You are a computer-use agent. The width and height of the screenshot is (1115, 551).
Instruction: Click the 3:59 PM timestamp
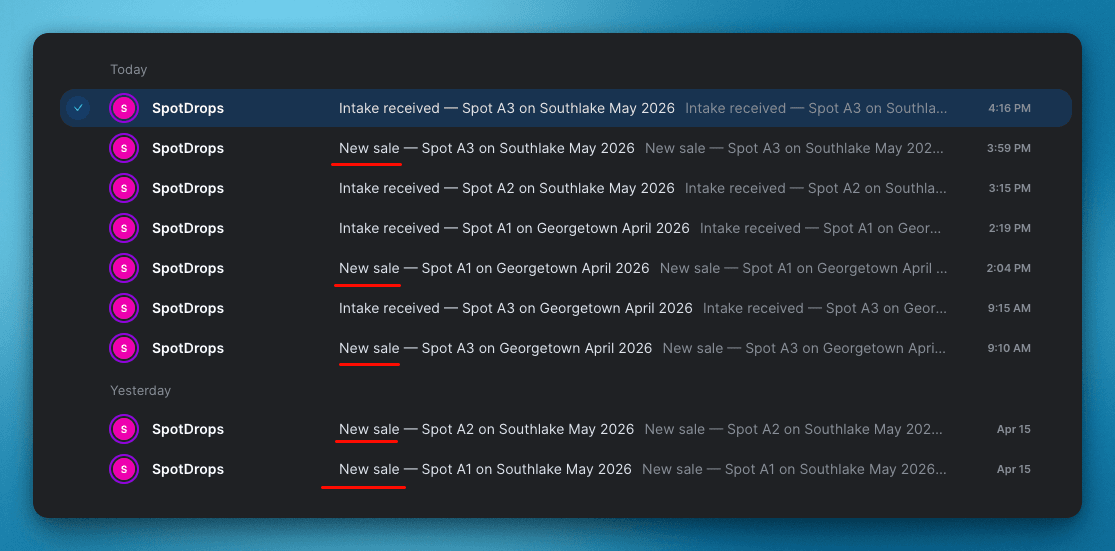point(1008,148)
